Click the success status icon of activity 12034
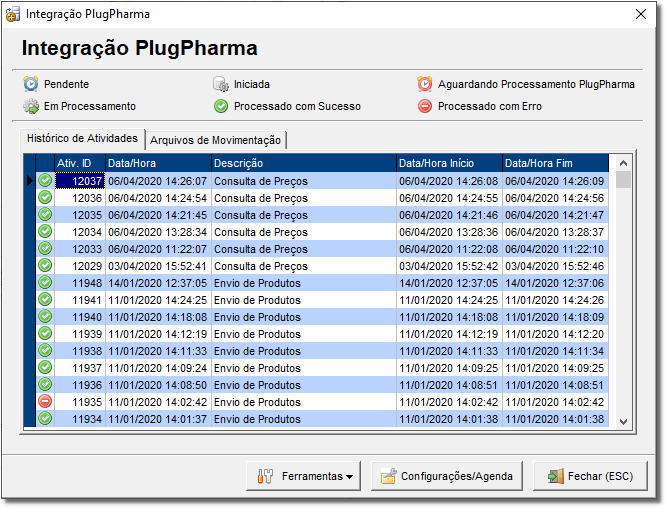This screenshot has width=666, height=508. point(45,231)
